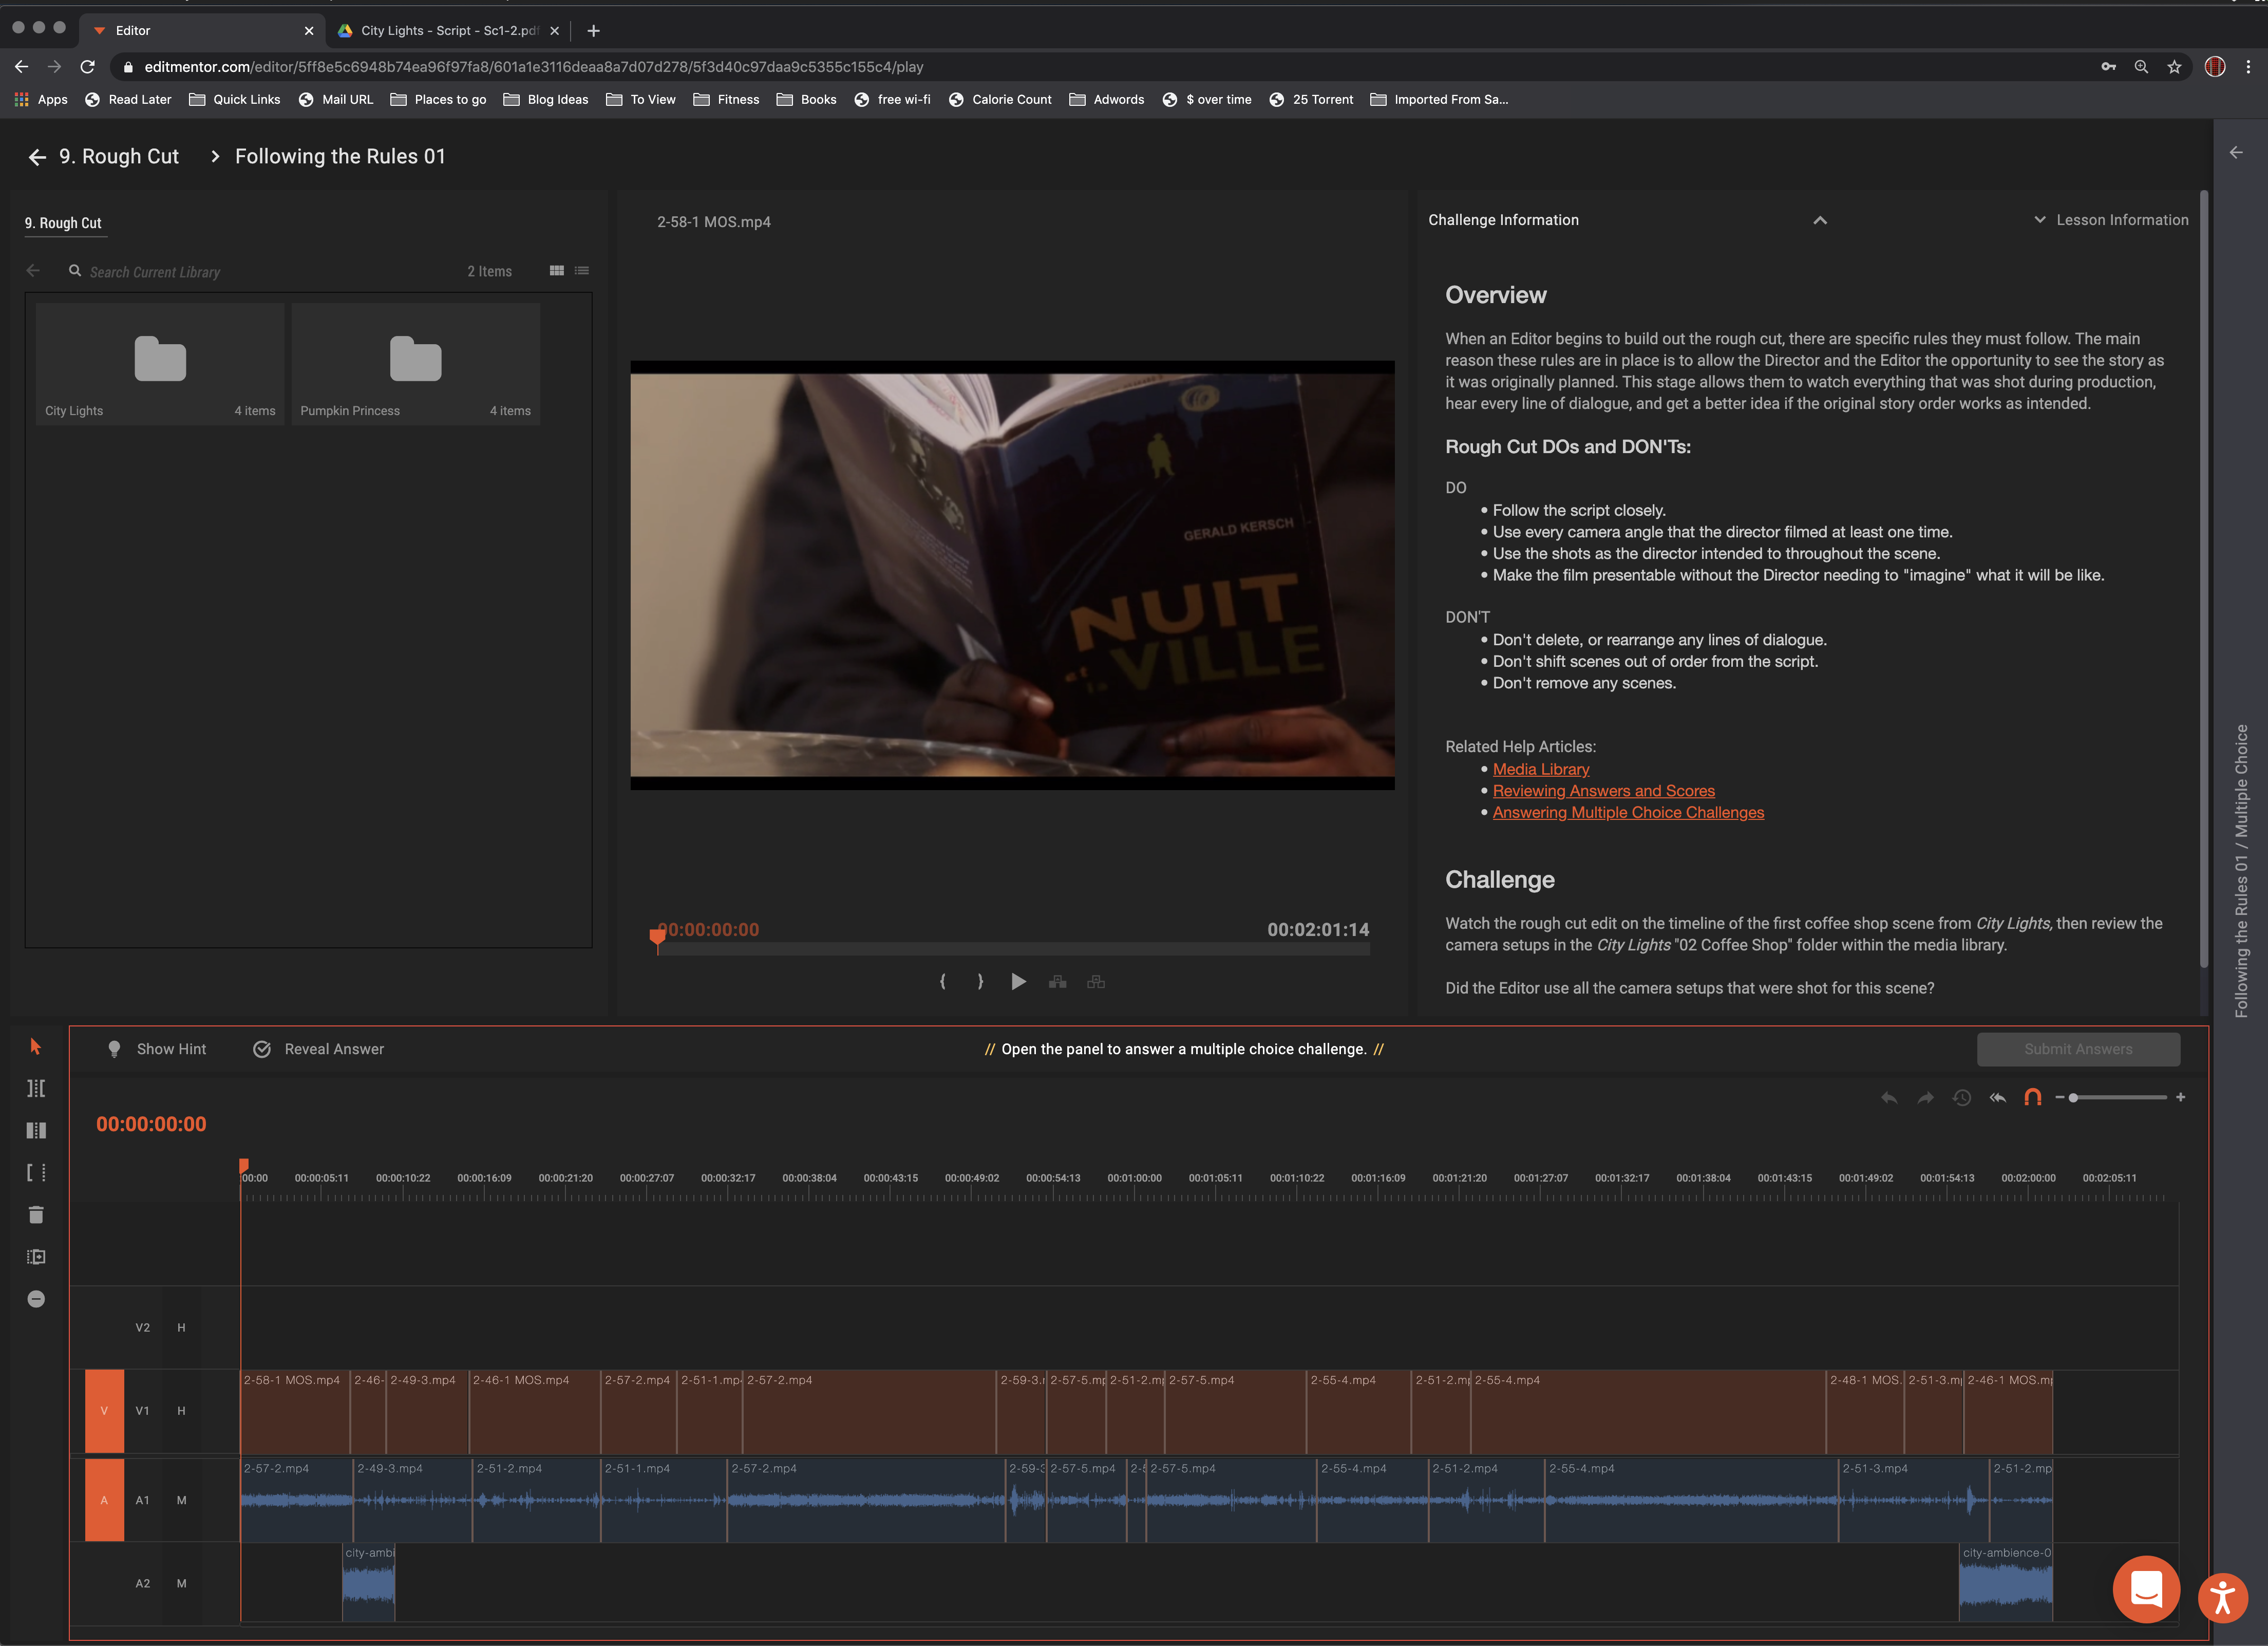Collapse the right side panel arrow
This screenshot has width=2268, height=1646.
pos(2236,153)
